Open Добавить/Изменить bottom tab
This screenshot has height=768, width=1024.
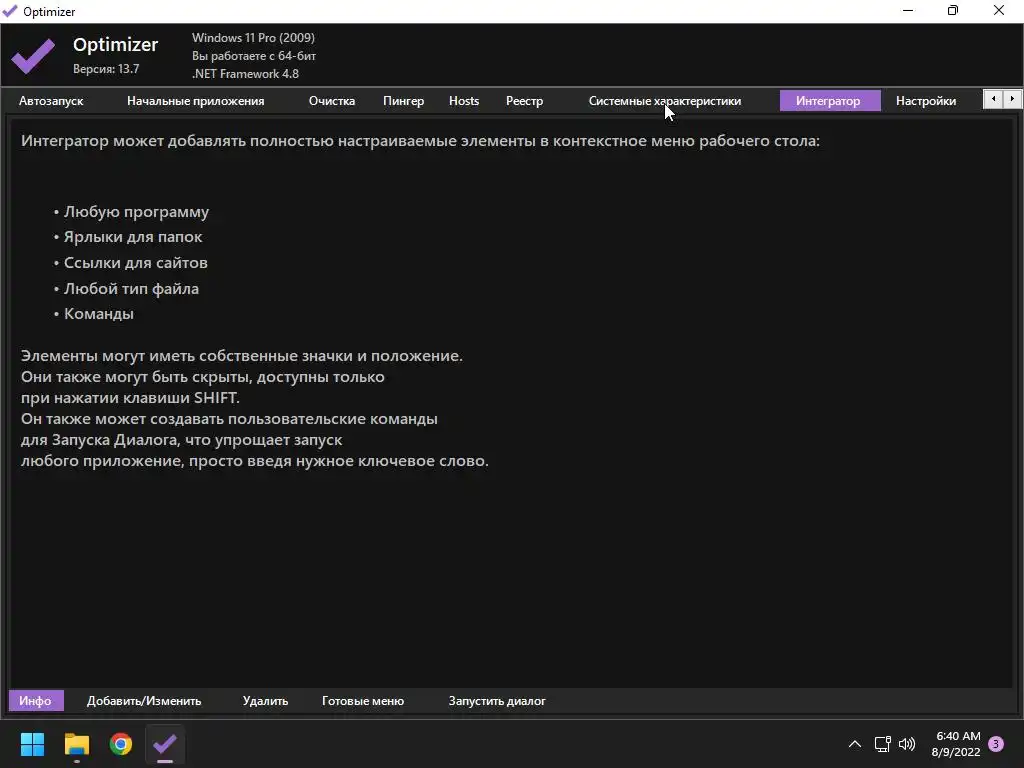pyautogui.click(x=144, y=701)
